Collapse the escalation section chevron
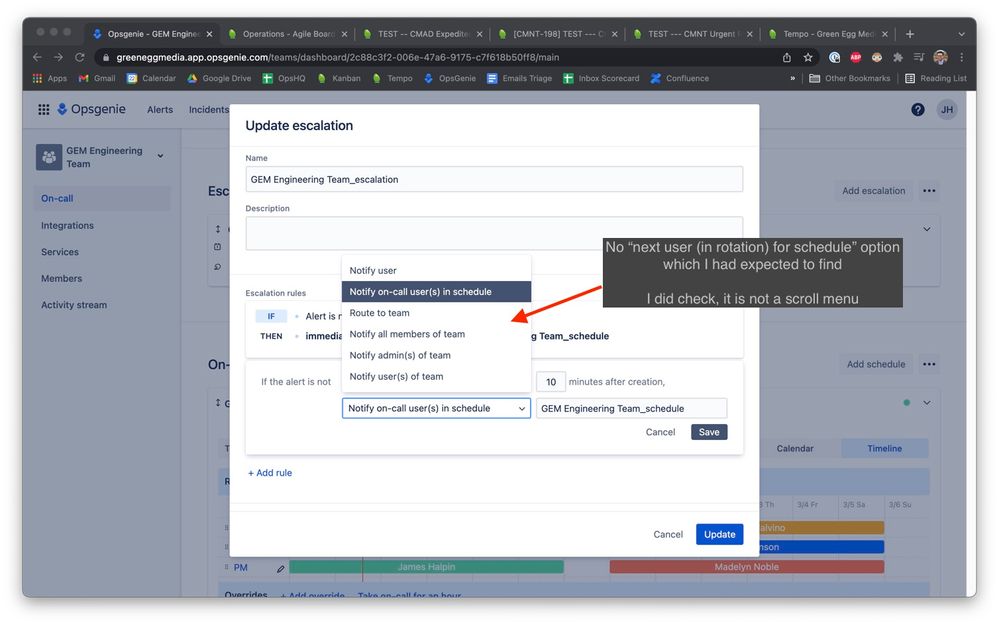The image size is (999, 625). (926, 229)
